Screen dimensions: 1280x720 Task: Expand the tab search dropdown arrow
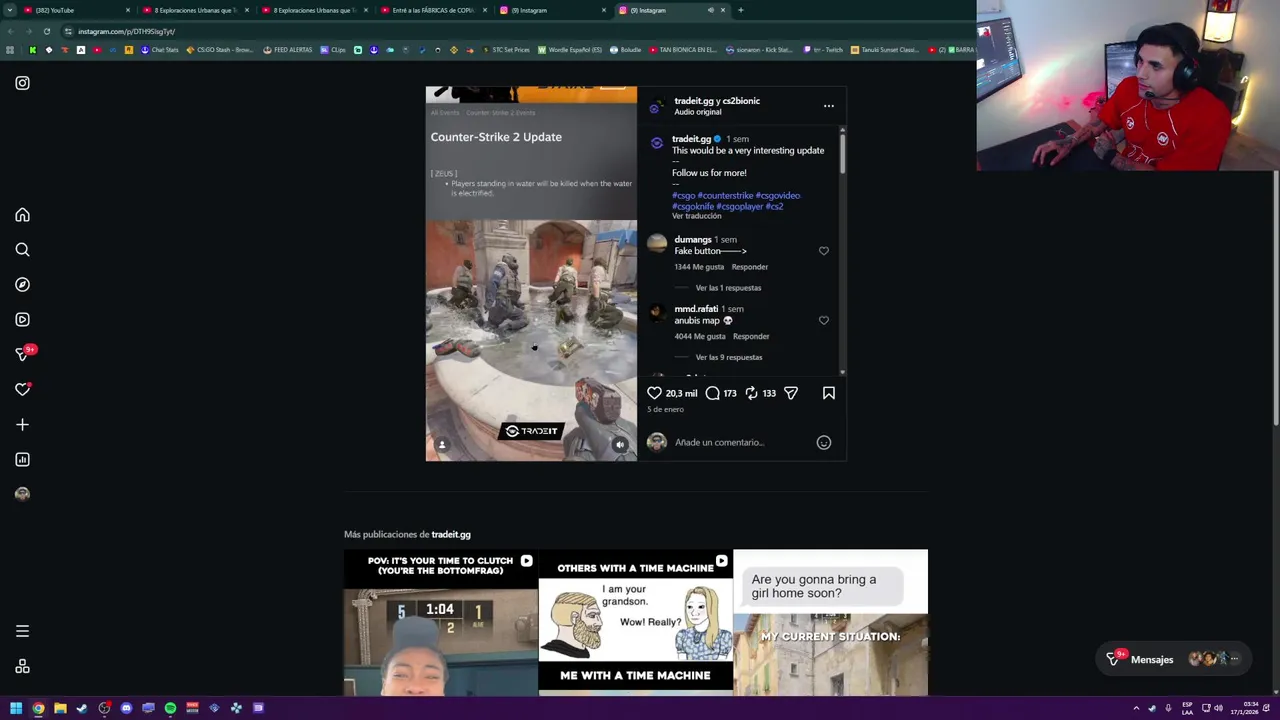[9, 10]
